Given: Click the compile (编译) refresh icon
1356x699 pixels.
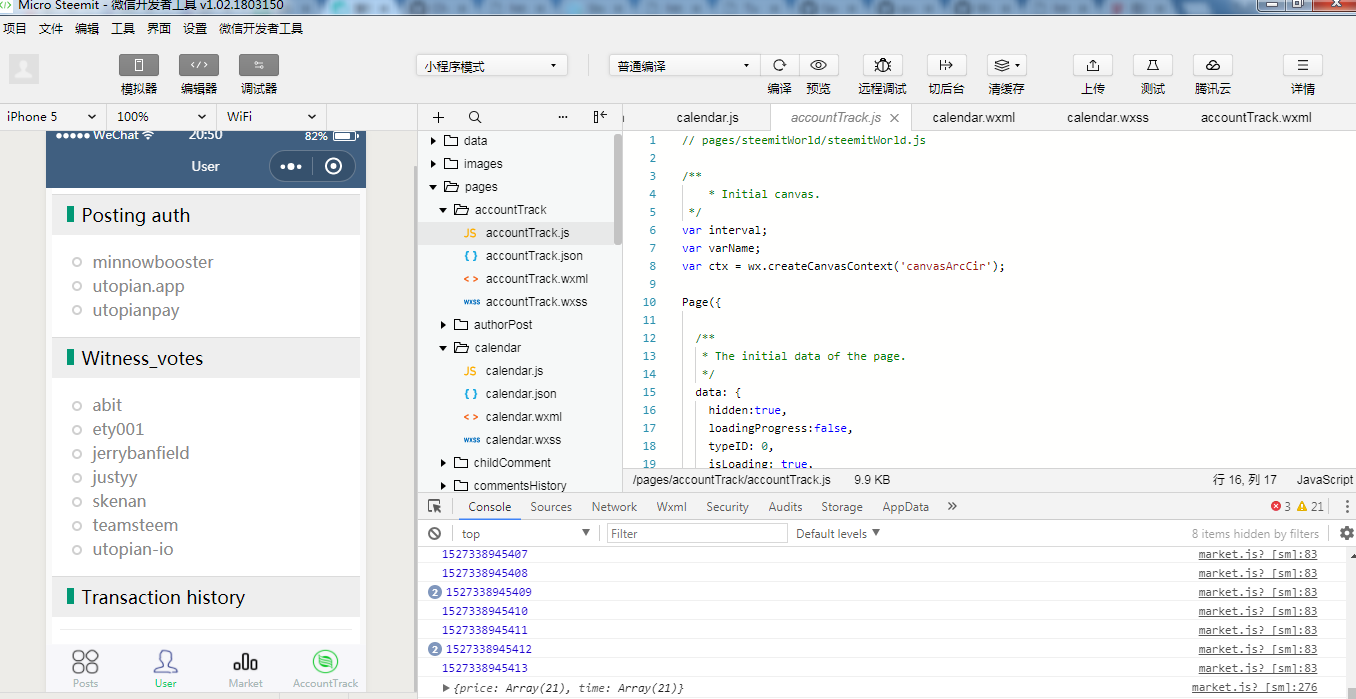Looking at the screenshot, I should click(780, 65).
